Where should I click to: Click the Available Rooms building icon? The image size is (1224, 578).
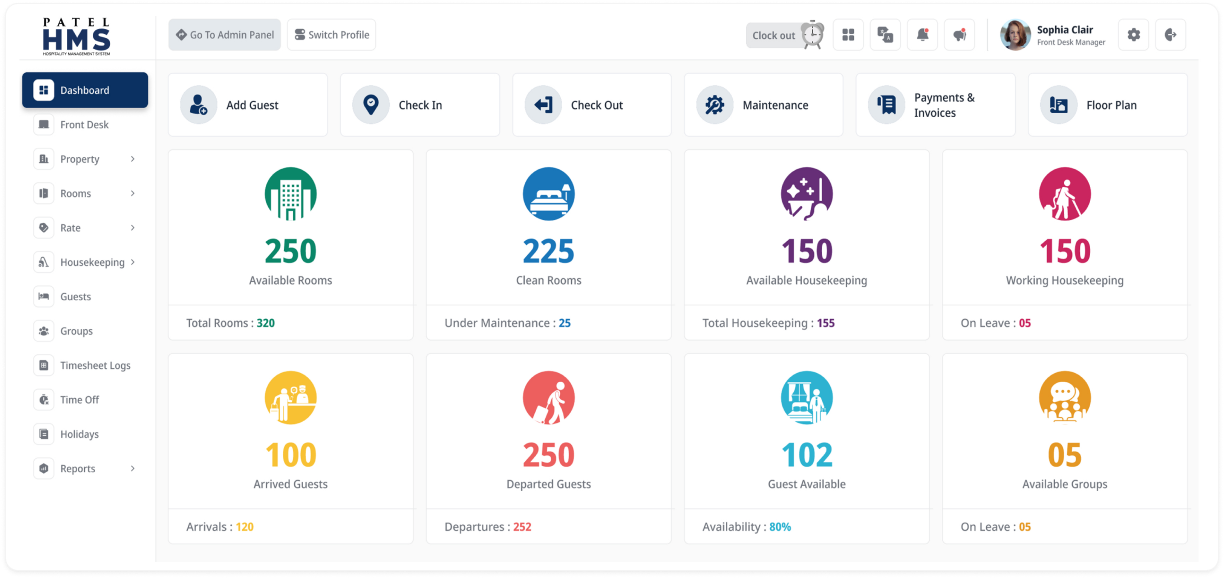tap(290, 194)
